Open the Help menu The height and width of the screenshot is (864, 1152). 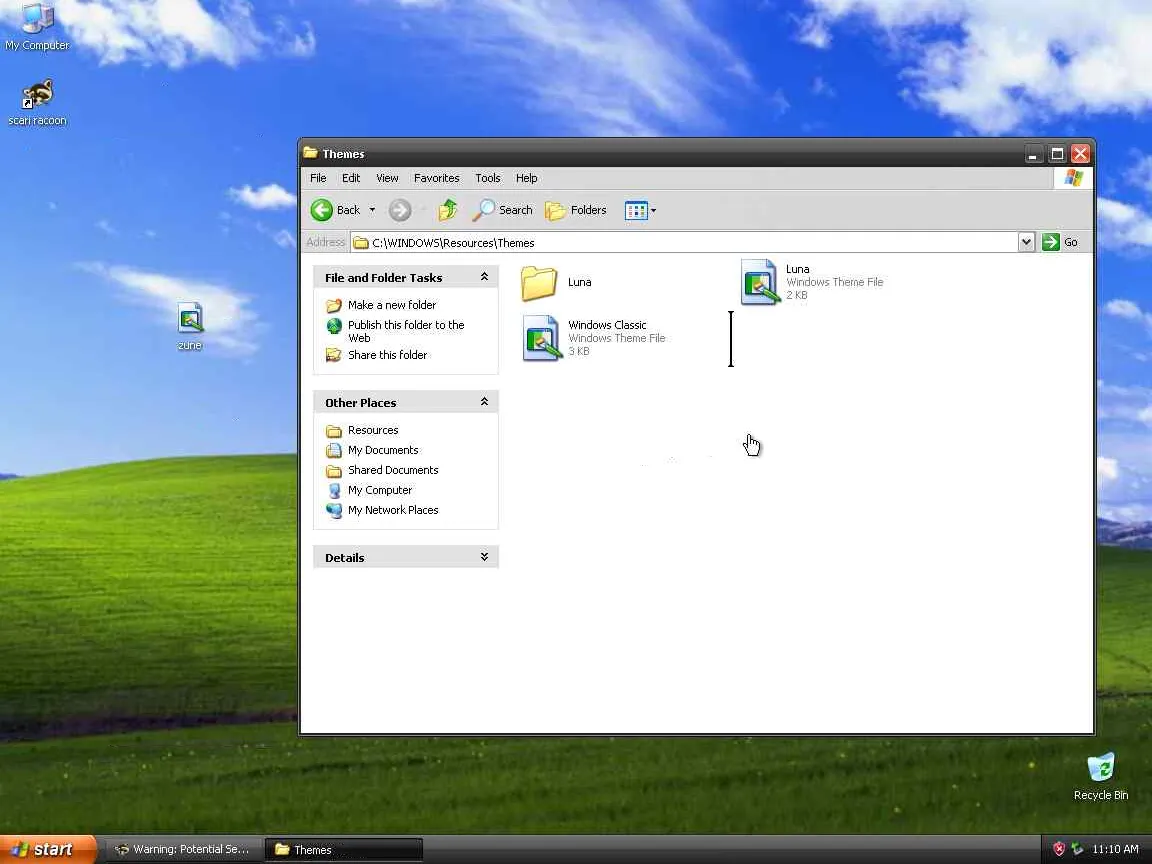pos(526,178)
